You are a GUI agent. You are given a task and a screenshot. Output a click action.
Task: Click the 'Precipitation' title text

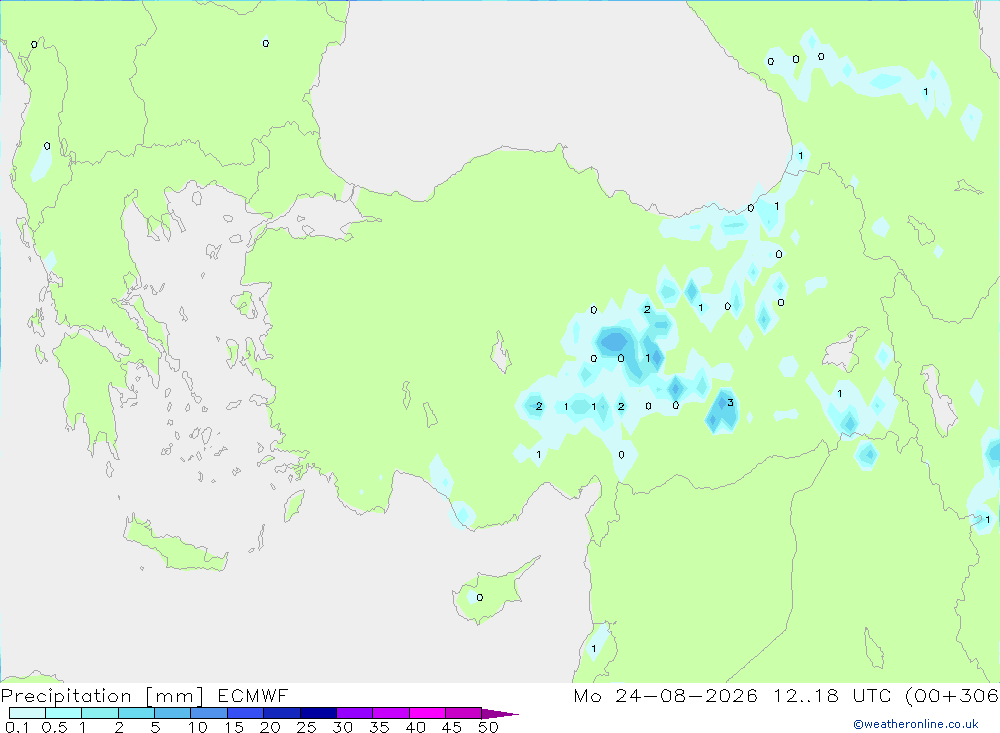(66, 696)
